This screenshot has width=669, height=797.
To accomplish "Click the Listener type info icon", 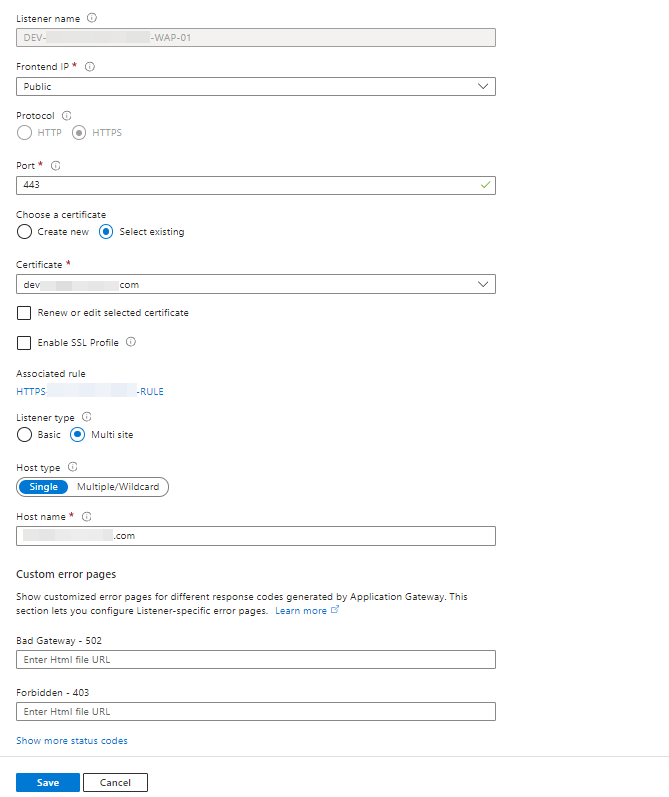I will coord(86,417).
